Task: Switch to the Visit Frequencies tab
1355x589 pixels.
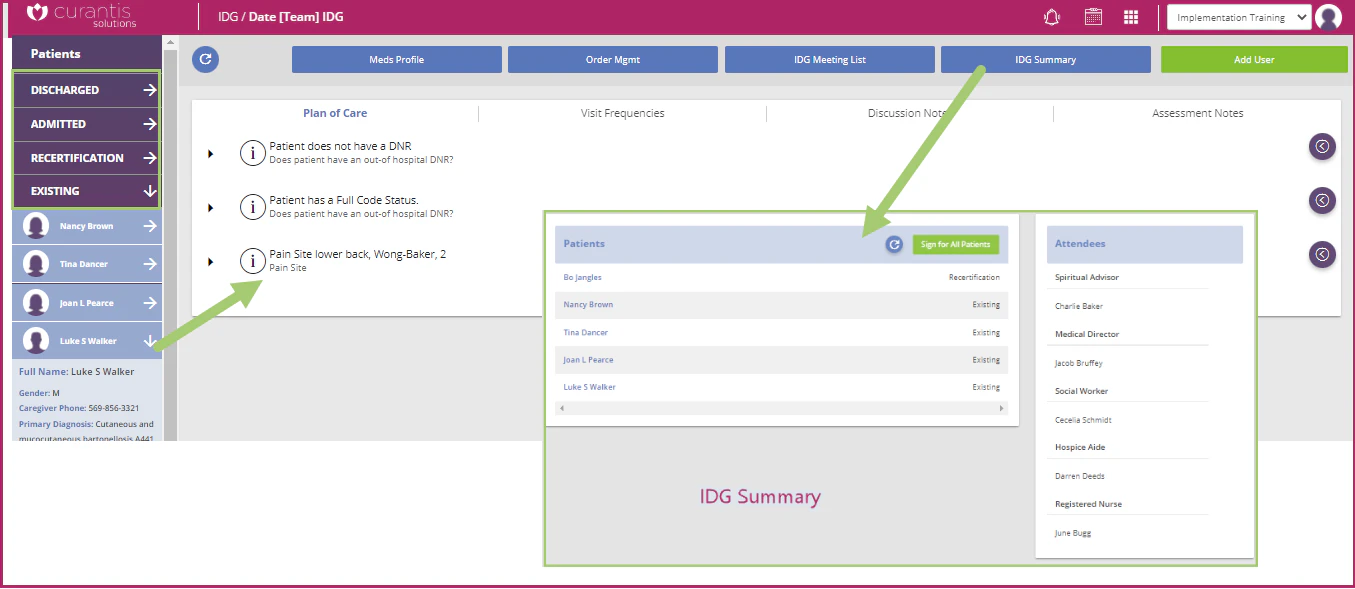Action: pos(621,113)
